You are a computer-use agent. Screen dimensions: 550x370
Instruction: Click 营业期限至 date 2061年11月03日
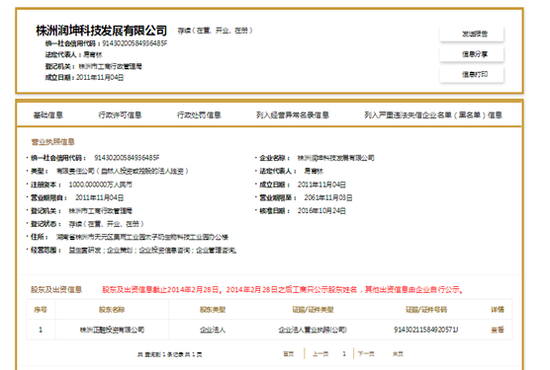click(328, 198)
